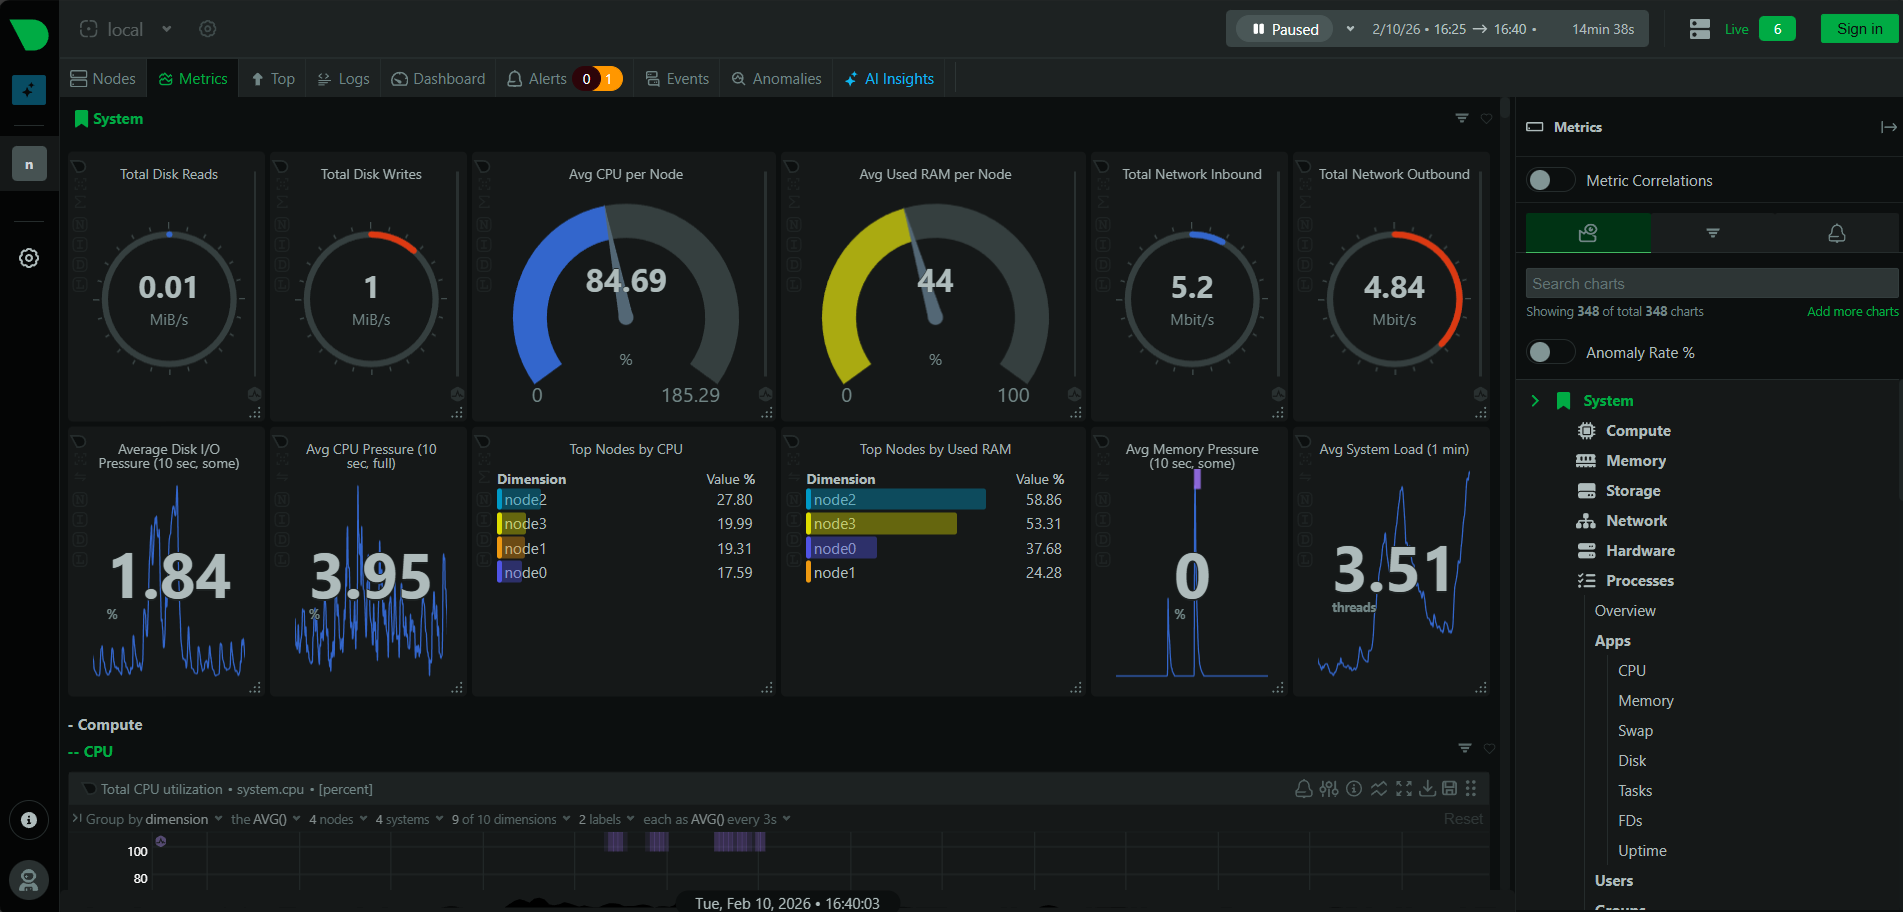This screenshot has height=912, width=1903.
Task: Expand system.cpu chart to fullscreen
Action: (1404, 789)
